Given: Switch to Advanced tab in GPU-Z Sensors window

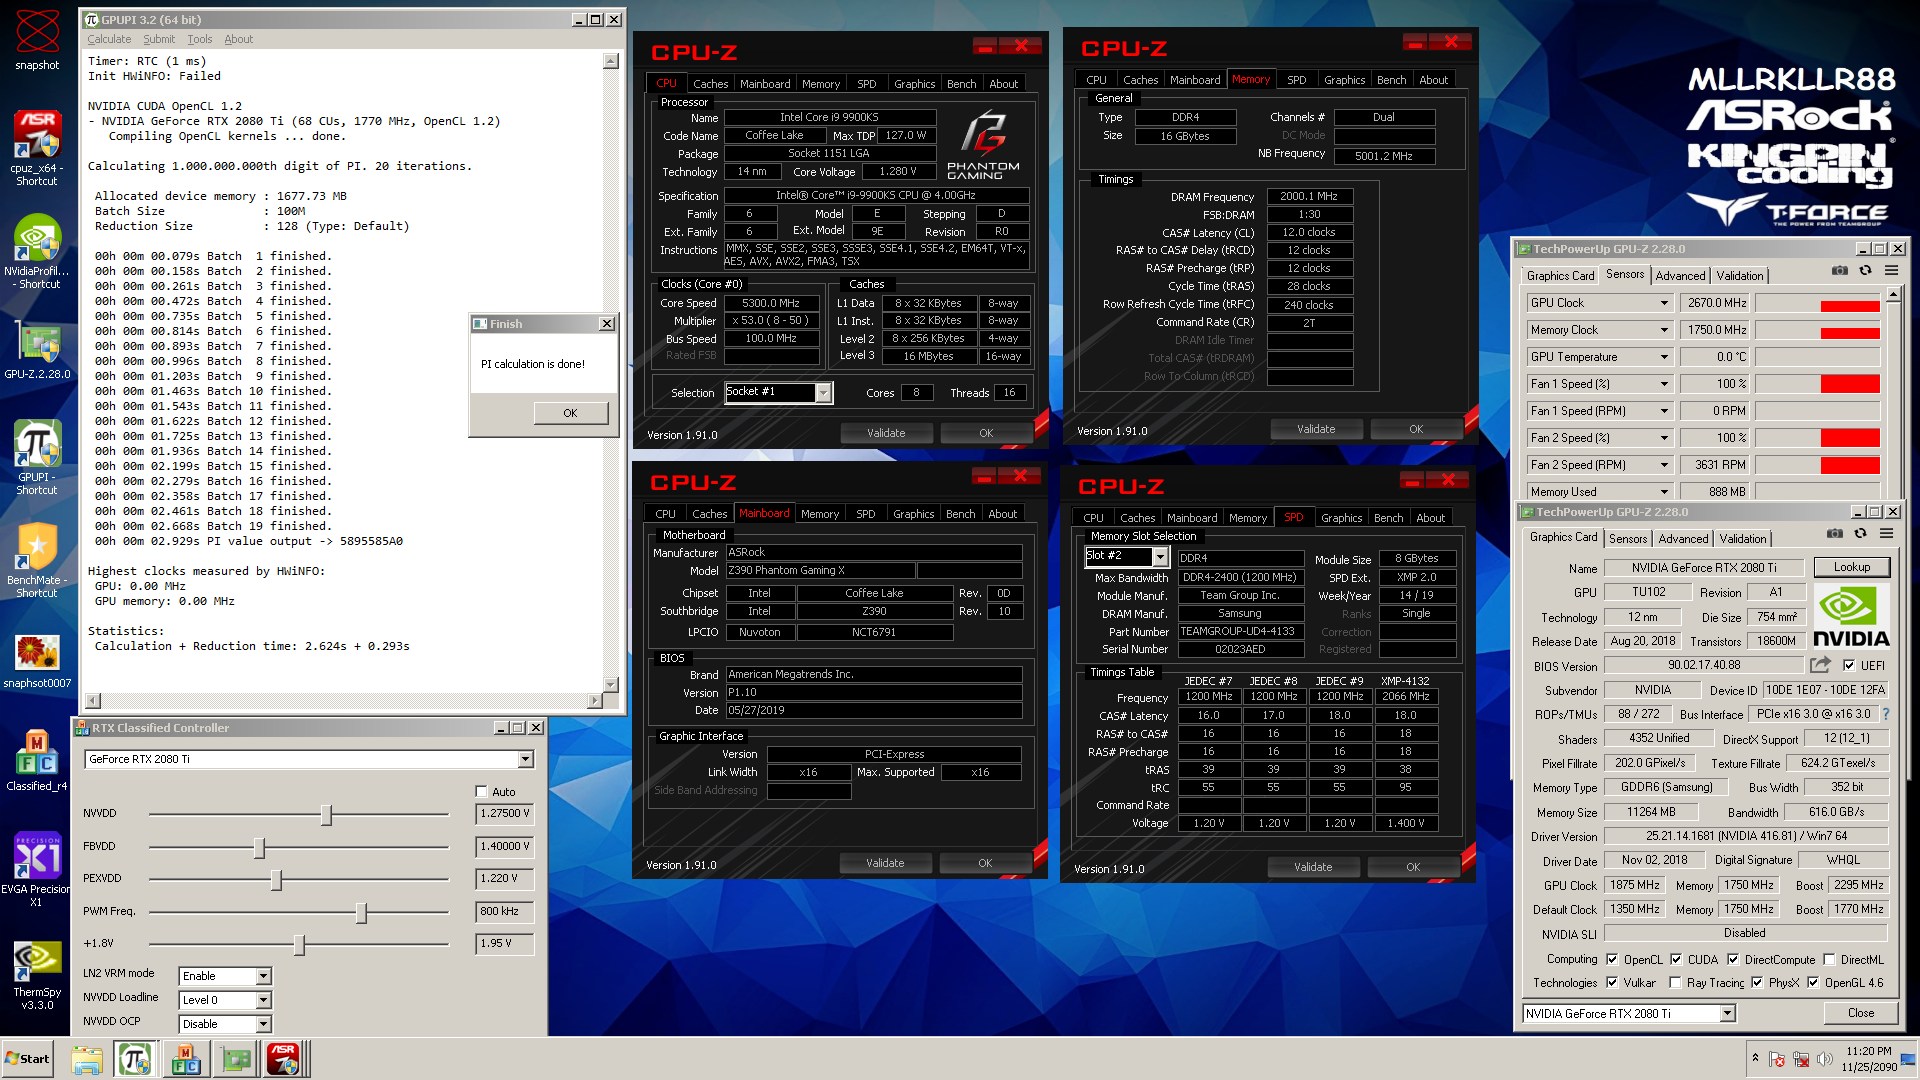Looking at the screenshot, I should coord(1680,276).
